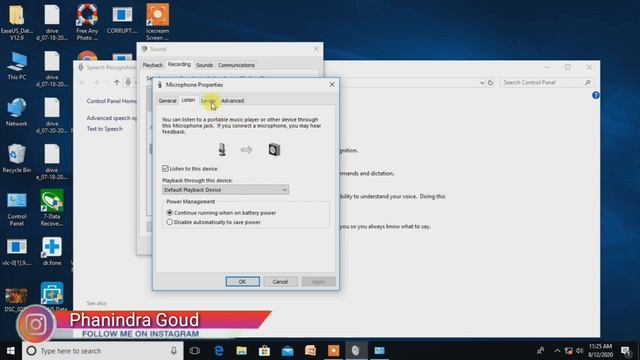Image resolution: width=640 pixels, height=360 pixels.
Task: Open dr.fone desktop icon
Action: click(52, 251)
